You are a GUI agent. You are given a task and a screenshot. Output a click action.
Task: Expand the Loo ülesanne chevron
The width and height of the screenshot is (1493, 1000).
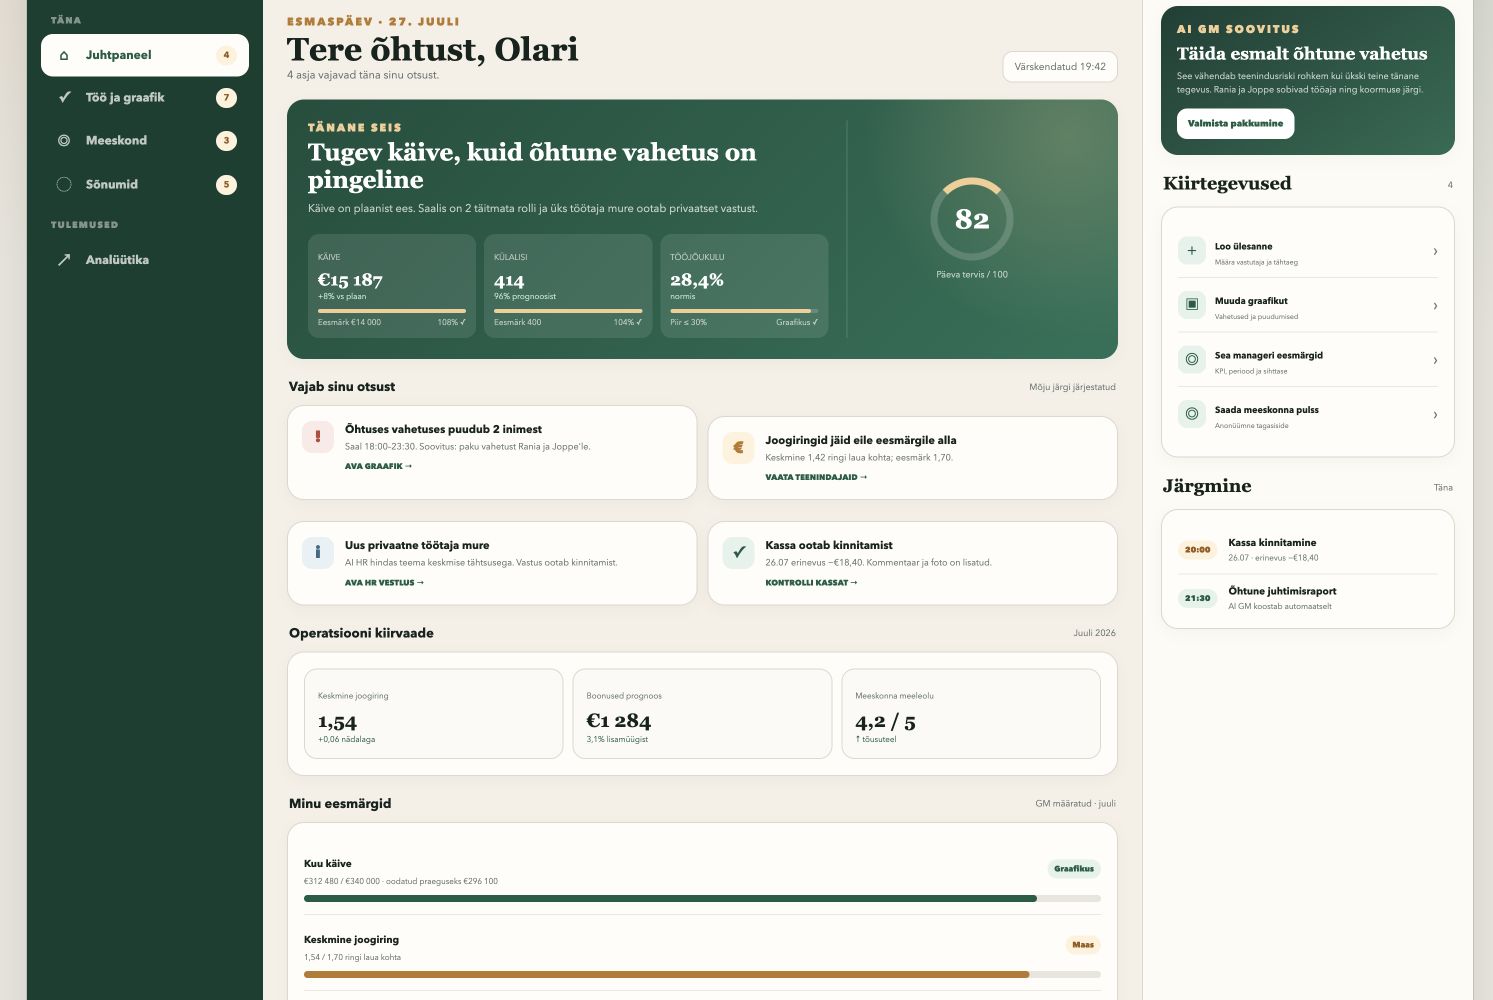click(1435, 252)
